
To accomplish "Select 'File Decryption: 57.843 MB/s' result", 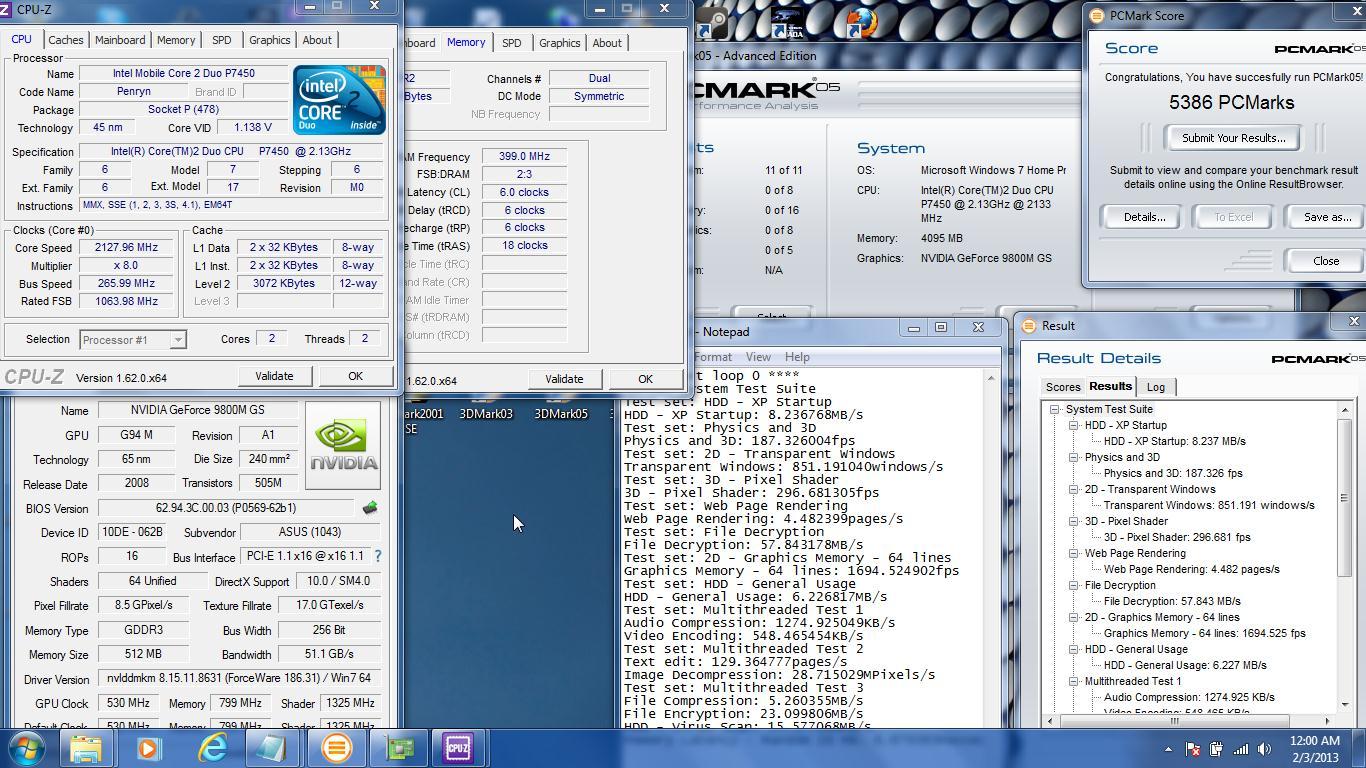I will (x=1172, y=601).
